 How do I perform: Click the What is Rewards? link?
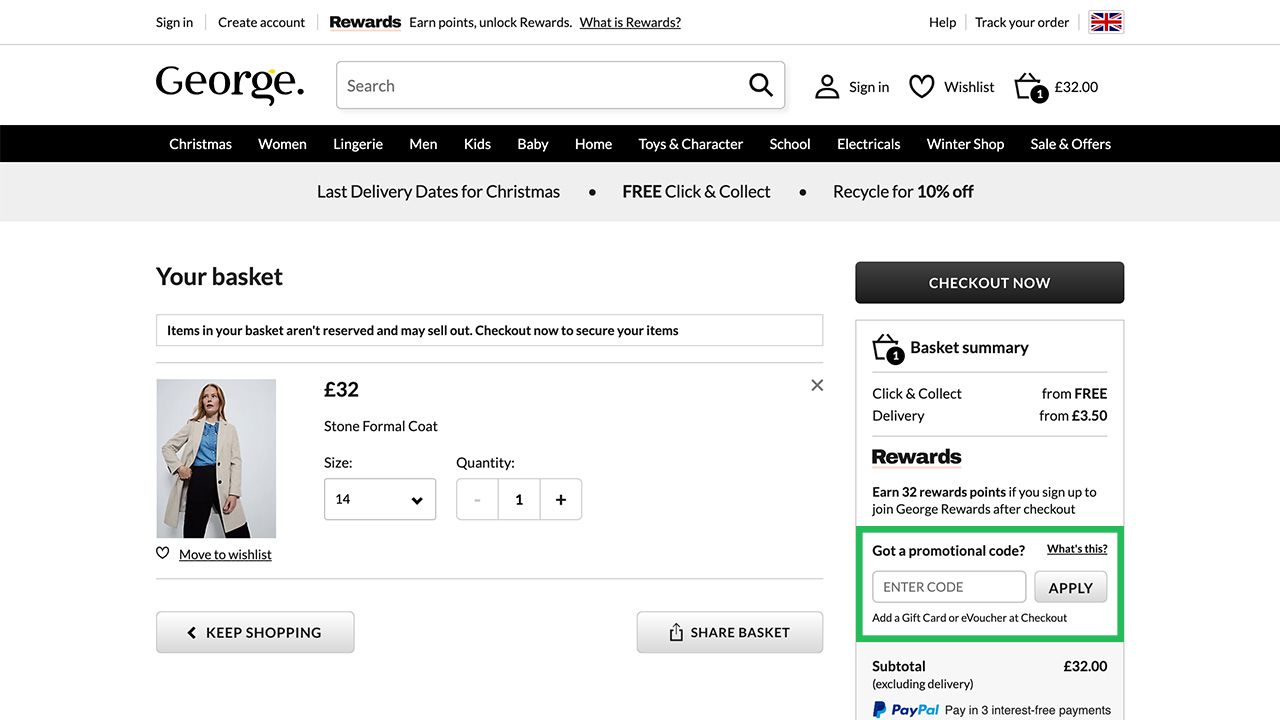(x=630, y=22)
